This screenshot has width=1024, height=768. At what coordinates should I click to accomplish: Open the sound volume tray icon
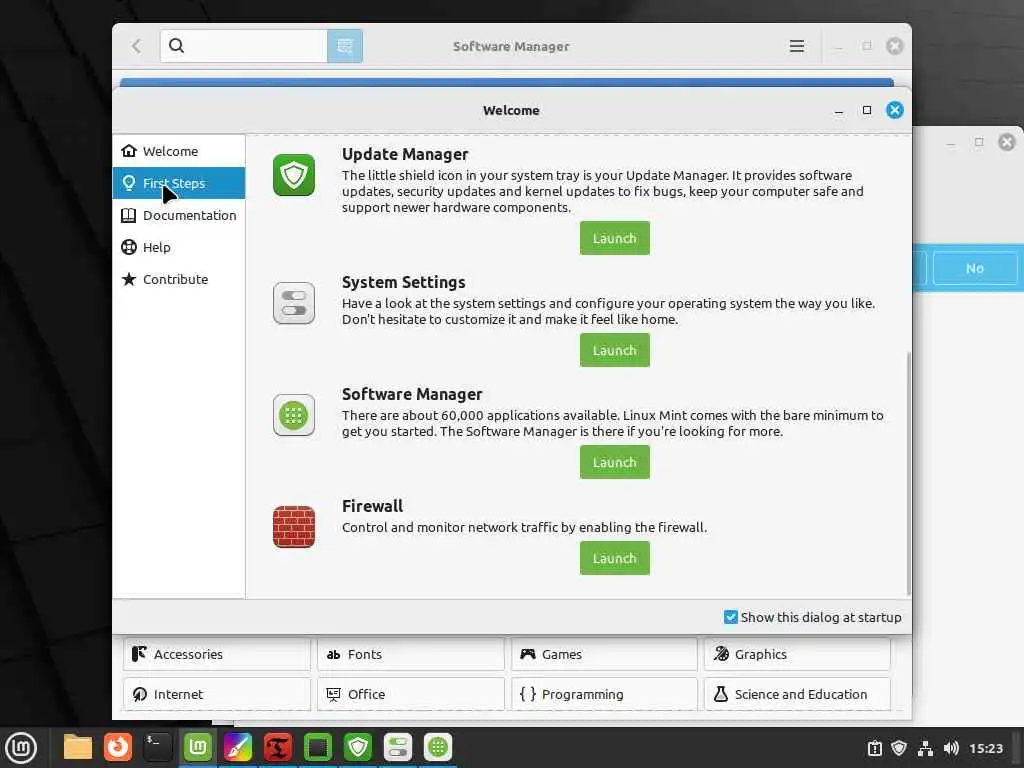coord(951,748)
